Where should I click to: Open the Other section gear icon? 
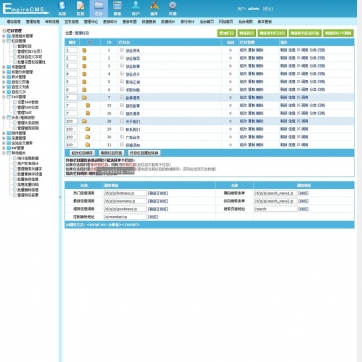pos(172,6)
